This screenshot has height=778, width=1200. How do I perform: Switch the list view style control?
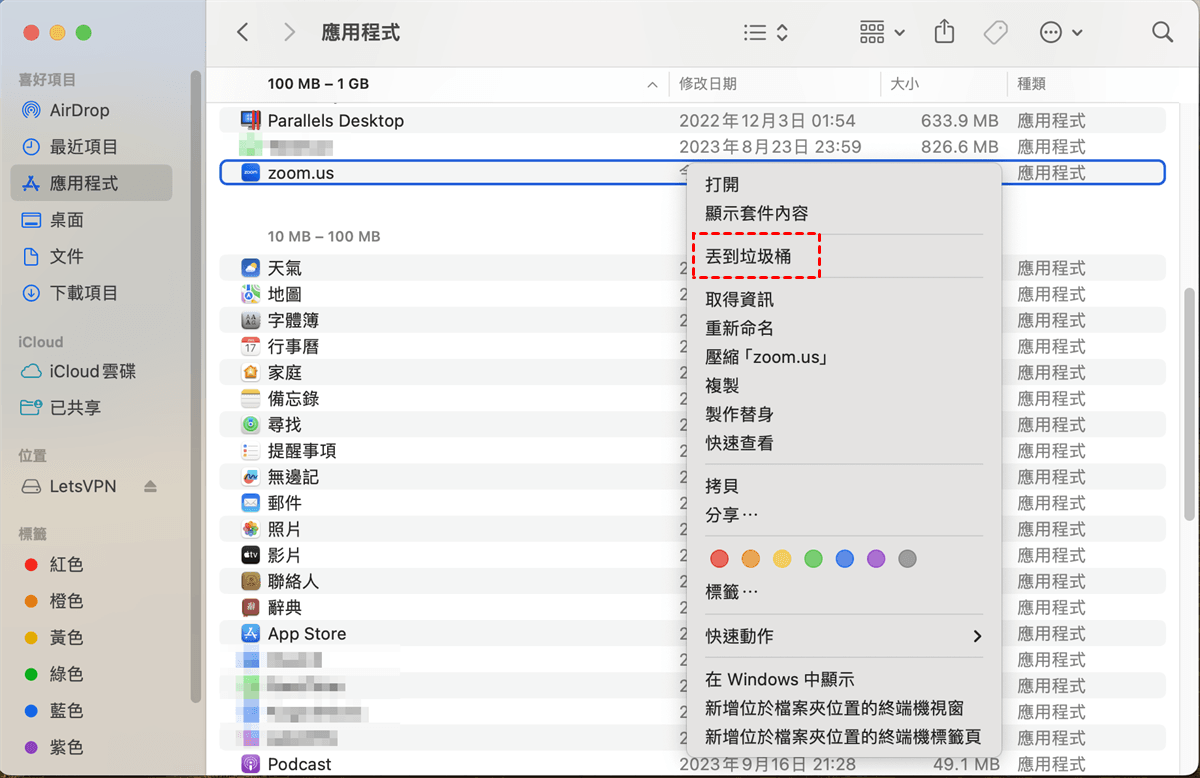coord(766,32)
